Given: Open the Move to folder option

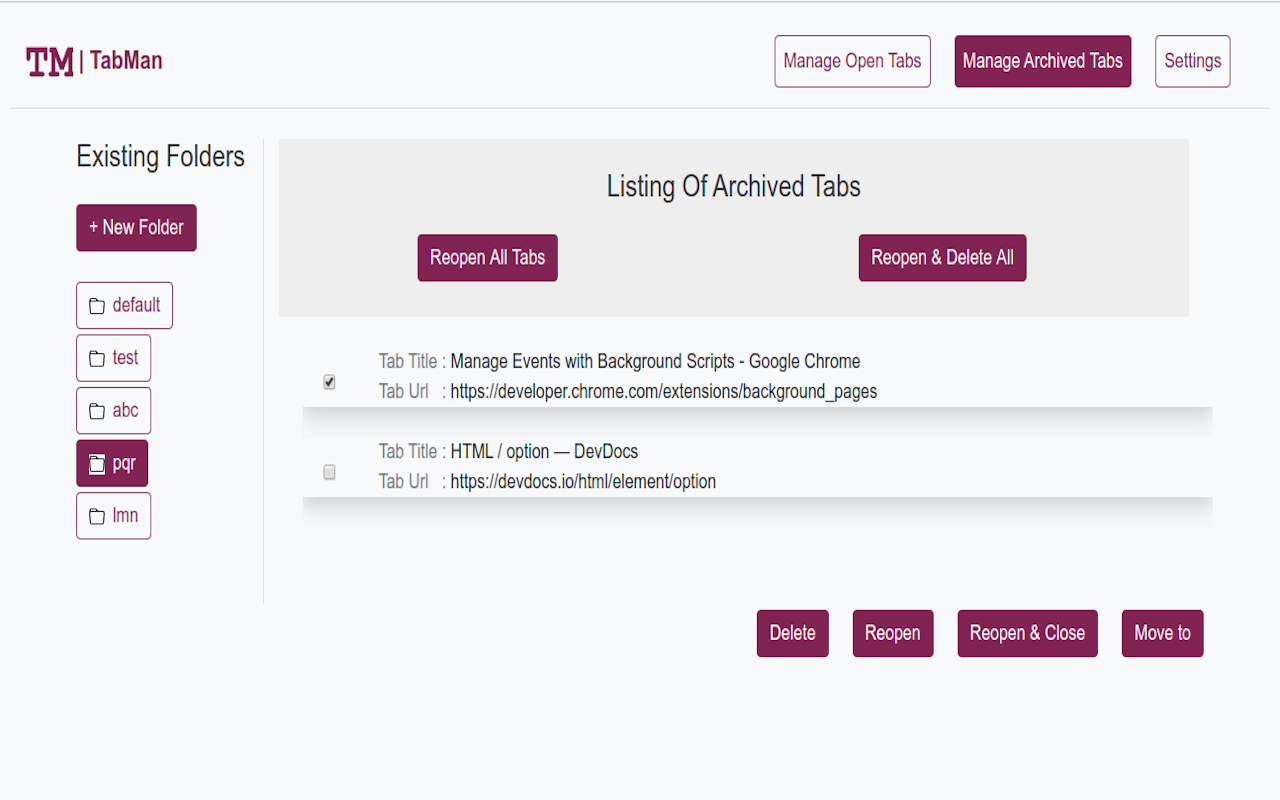Looking at the screenshot, I should coord(1162,633).
